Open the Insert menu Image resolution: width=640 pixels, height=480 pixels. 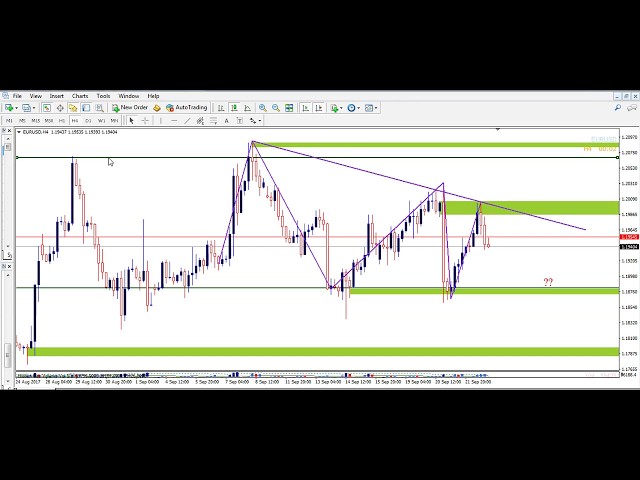[x=57, y=96]
